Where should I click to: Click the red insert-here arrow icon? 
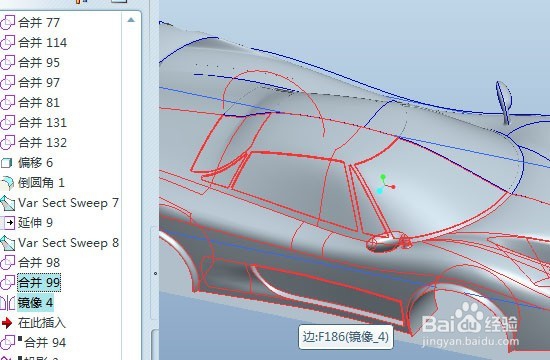pyautogui.click(x=7, y=323)
